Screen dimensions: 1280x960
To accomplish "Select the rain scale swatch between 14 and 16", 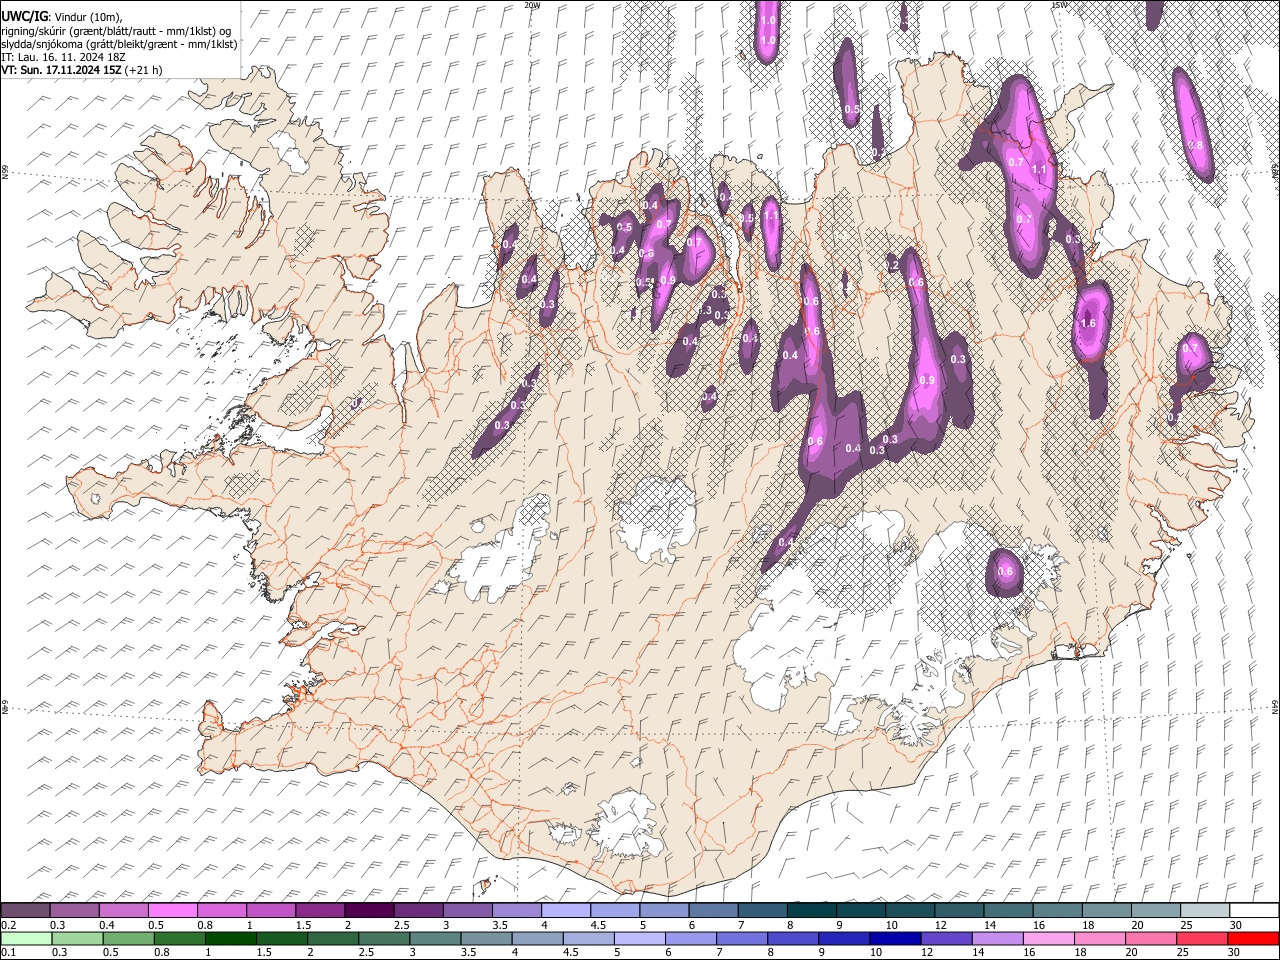I will [x=997, y=938].
